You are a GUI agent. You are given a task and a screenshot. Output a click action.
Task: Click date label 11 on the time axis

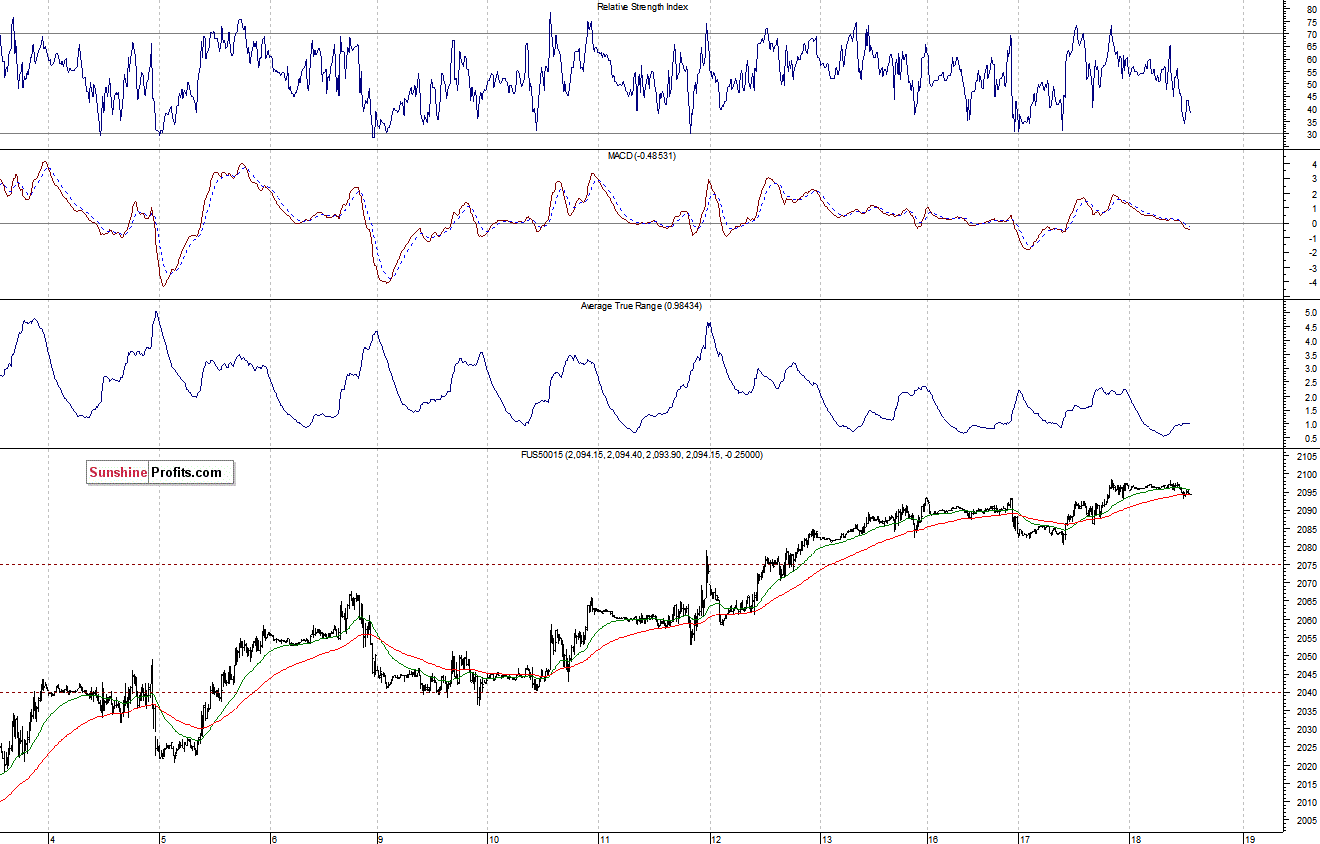[604, 839]
